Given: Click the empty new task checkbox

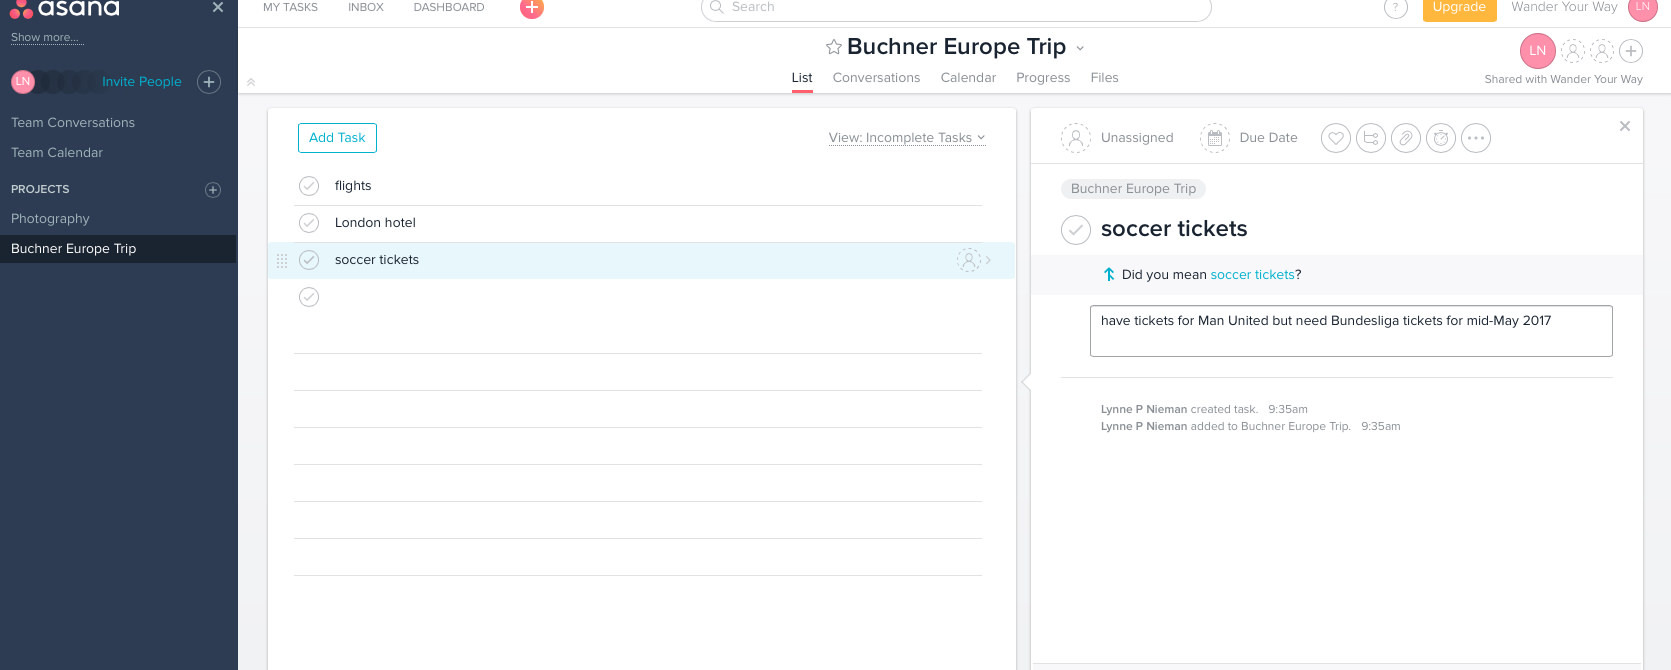Looking at the screenshot, I should click(309, 297).
